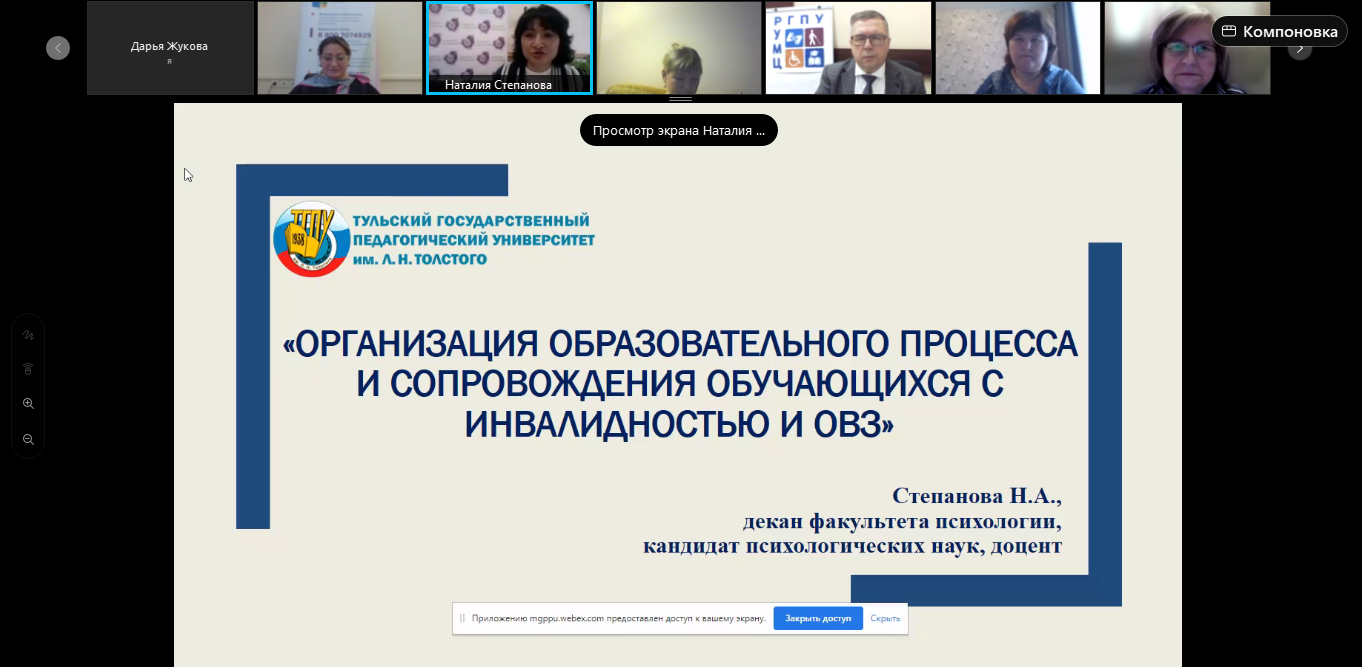Open the Компоновка layout menu
Image resolution: width=1362 pixels, height=667 pixels.
(x=1279, y=32)
